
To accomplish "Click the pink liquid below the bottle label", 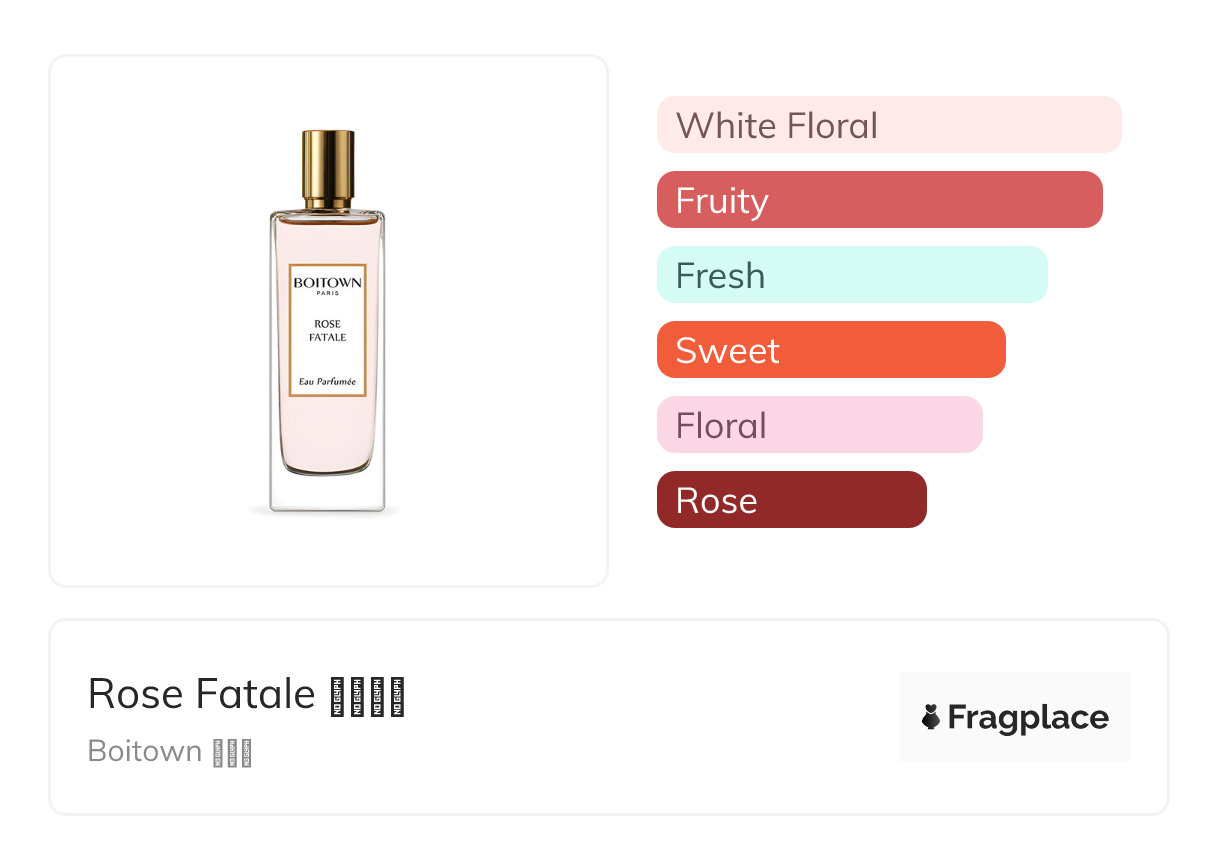I will coord(327,435).
